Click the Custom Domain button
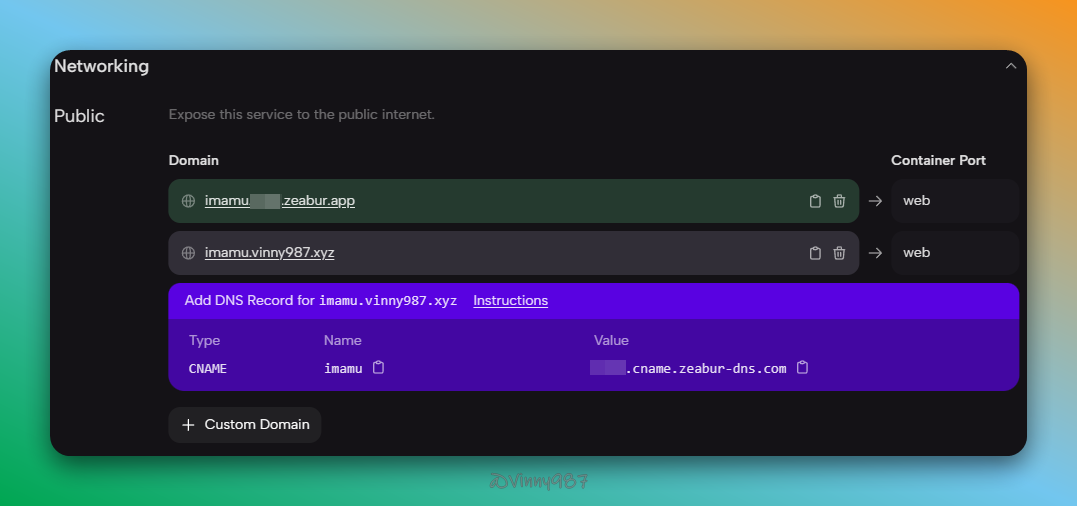The image size is (1077, 506). tap(245, 424)
